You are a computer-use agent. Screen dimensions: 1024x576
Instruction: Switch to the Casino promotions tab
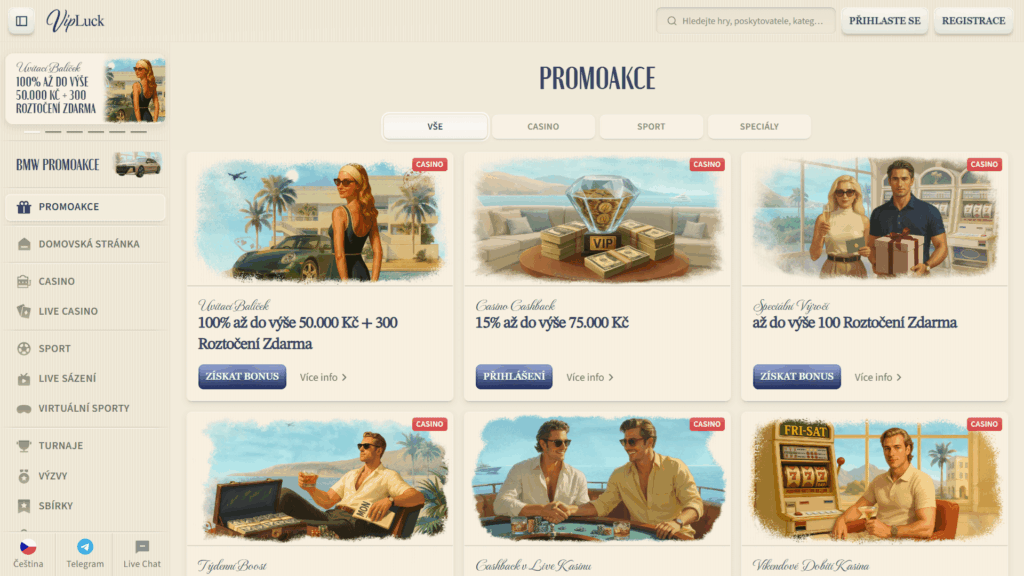point(543,127)
